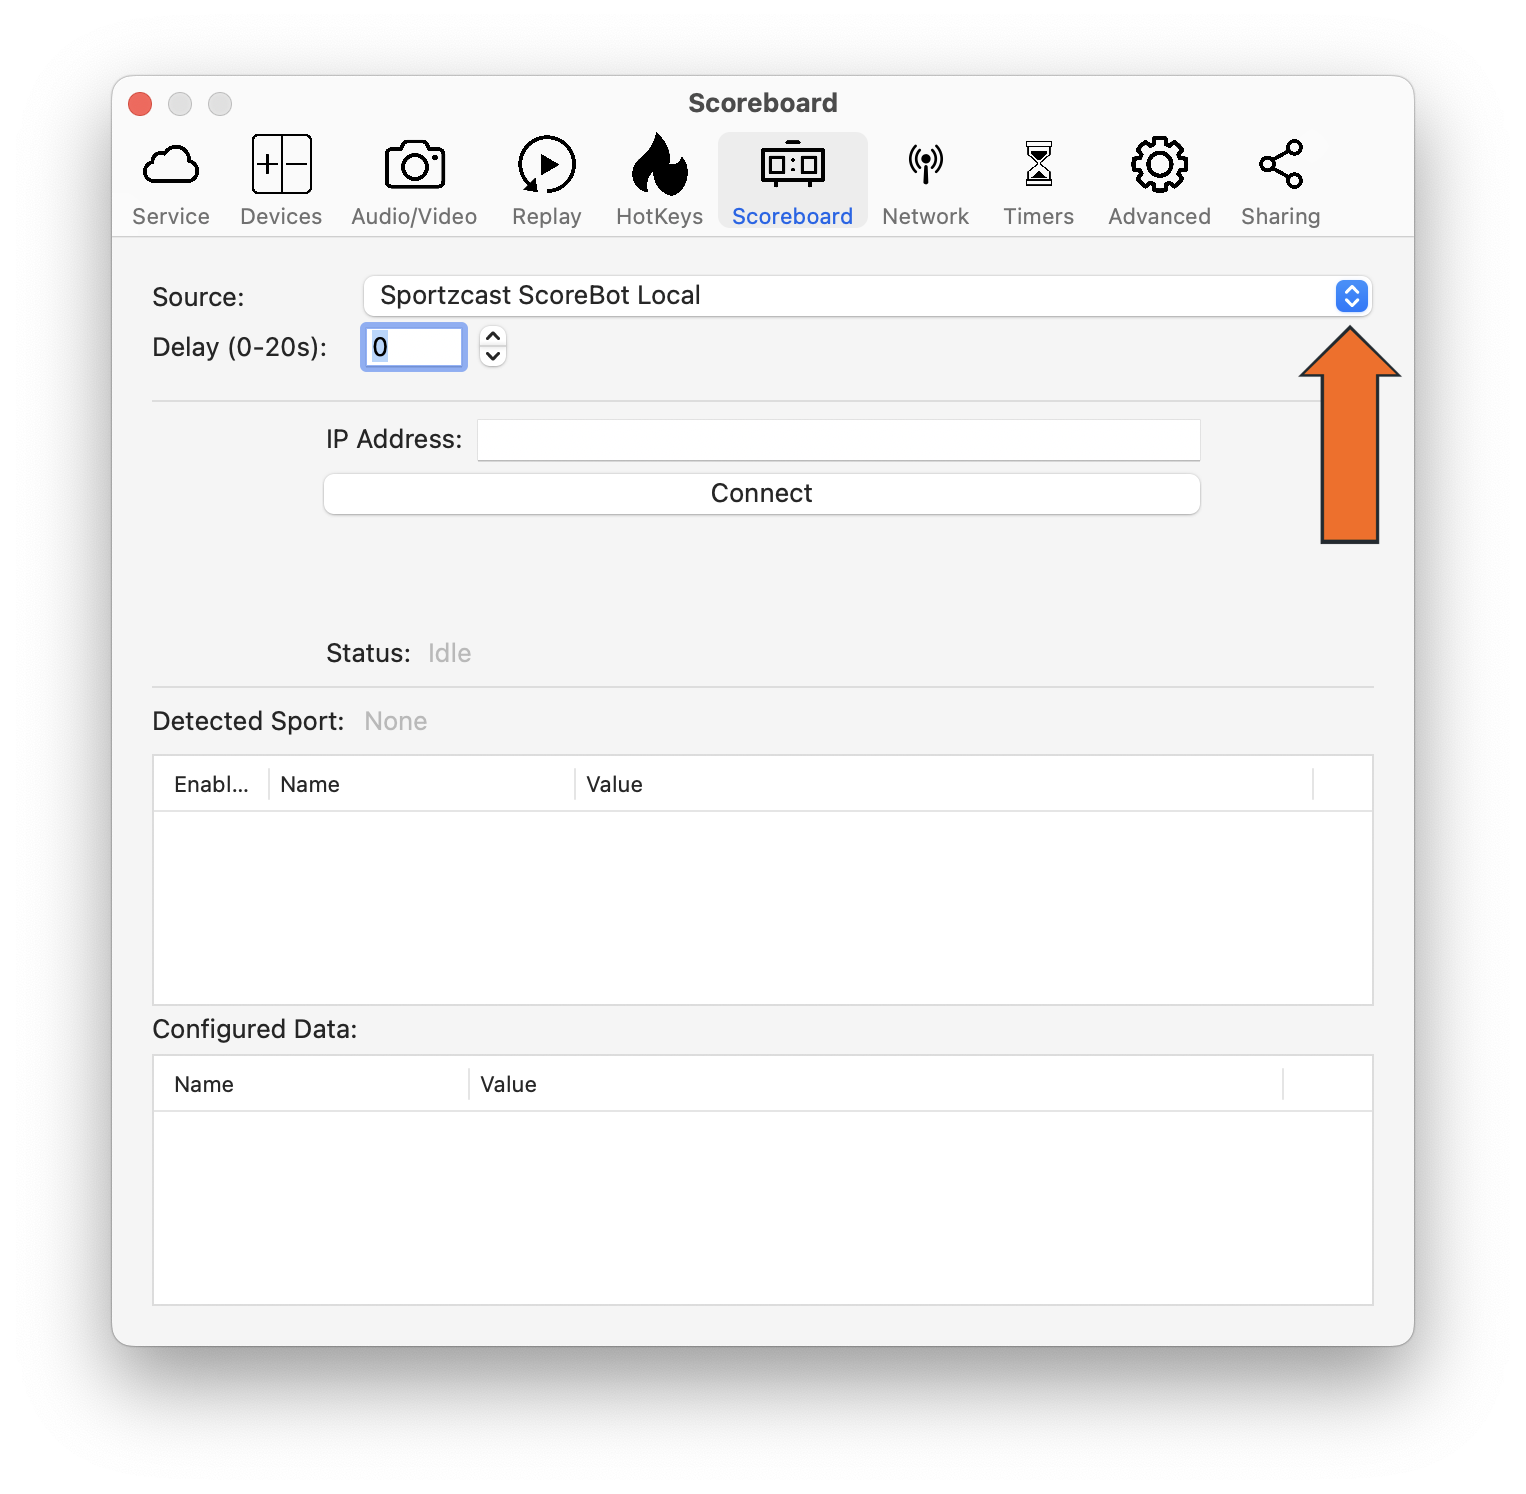Image resolution: width=1526 pixels, height=1494 pixels.
Task: Click inside the IP Address field
Action: pyautogui.click(x=838, y=439)
